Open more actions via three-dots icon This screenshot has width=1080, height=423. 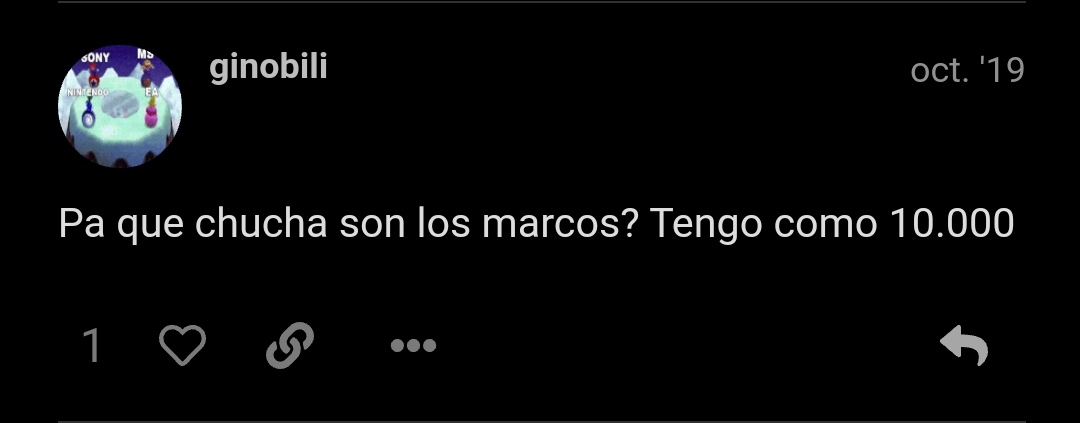tap(413, 345)
